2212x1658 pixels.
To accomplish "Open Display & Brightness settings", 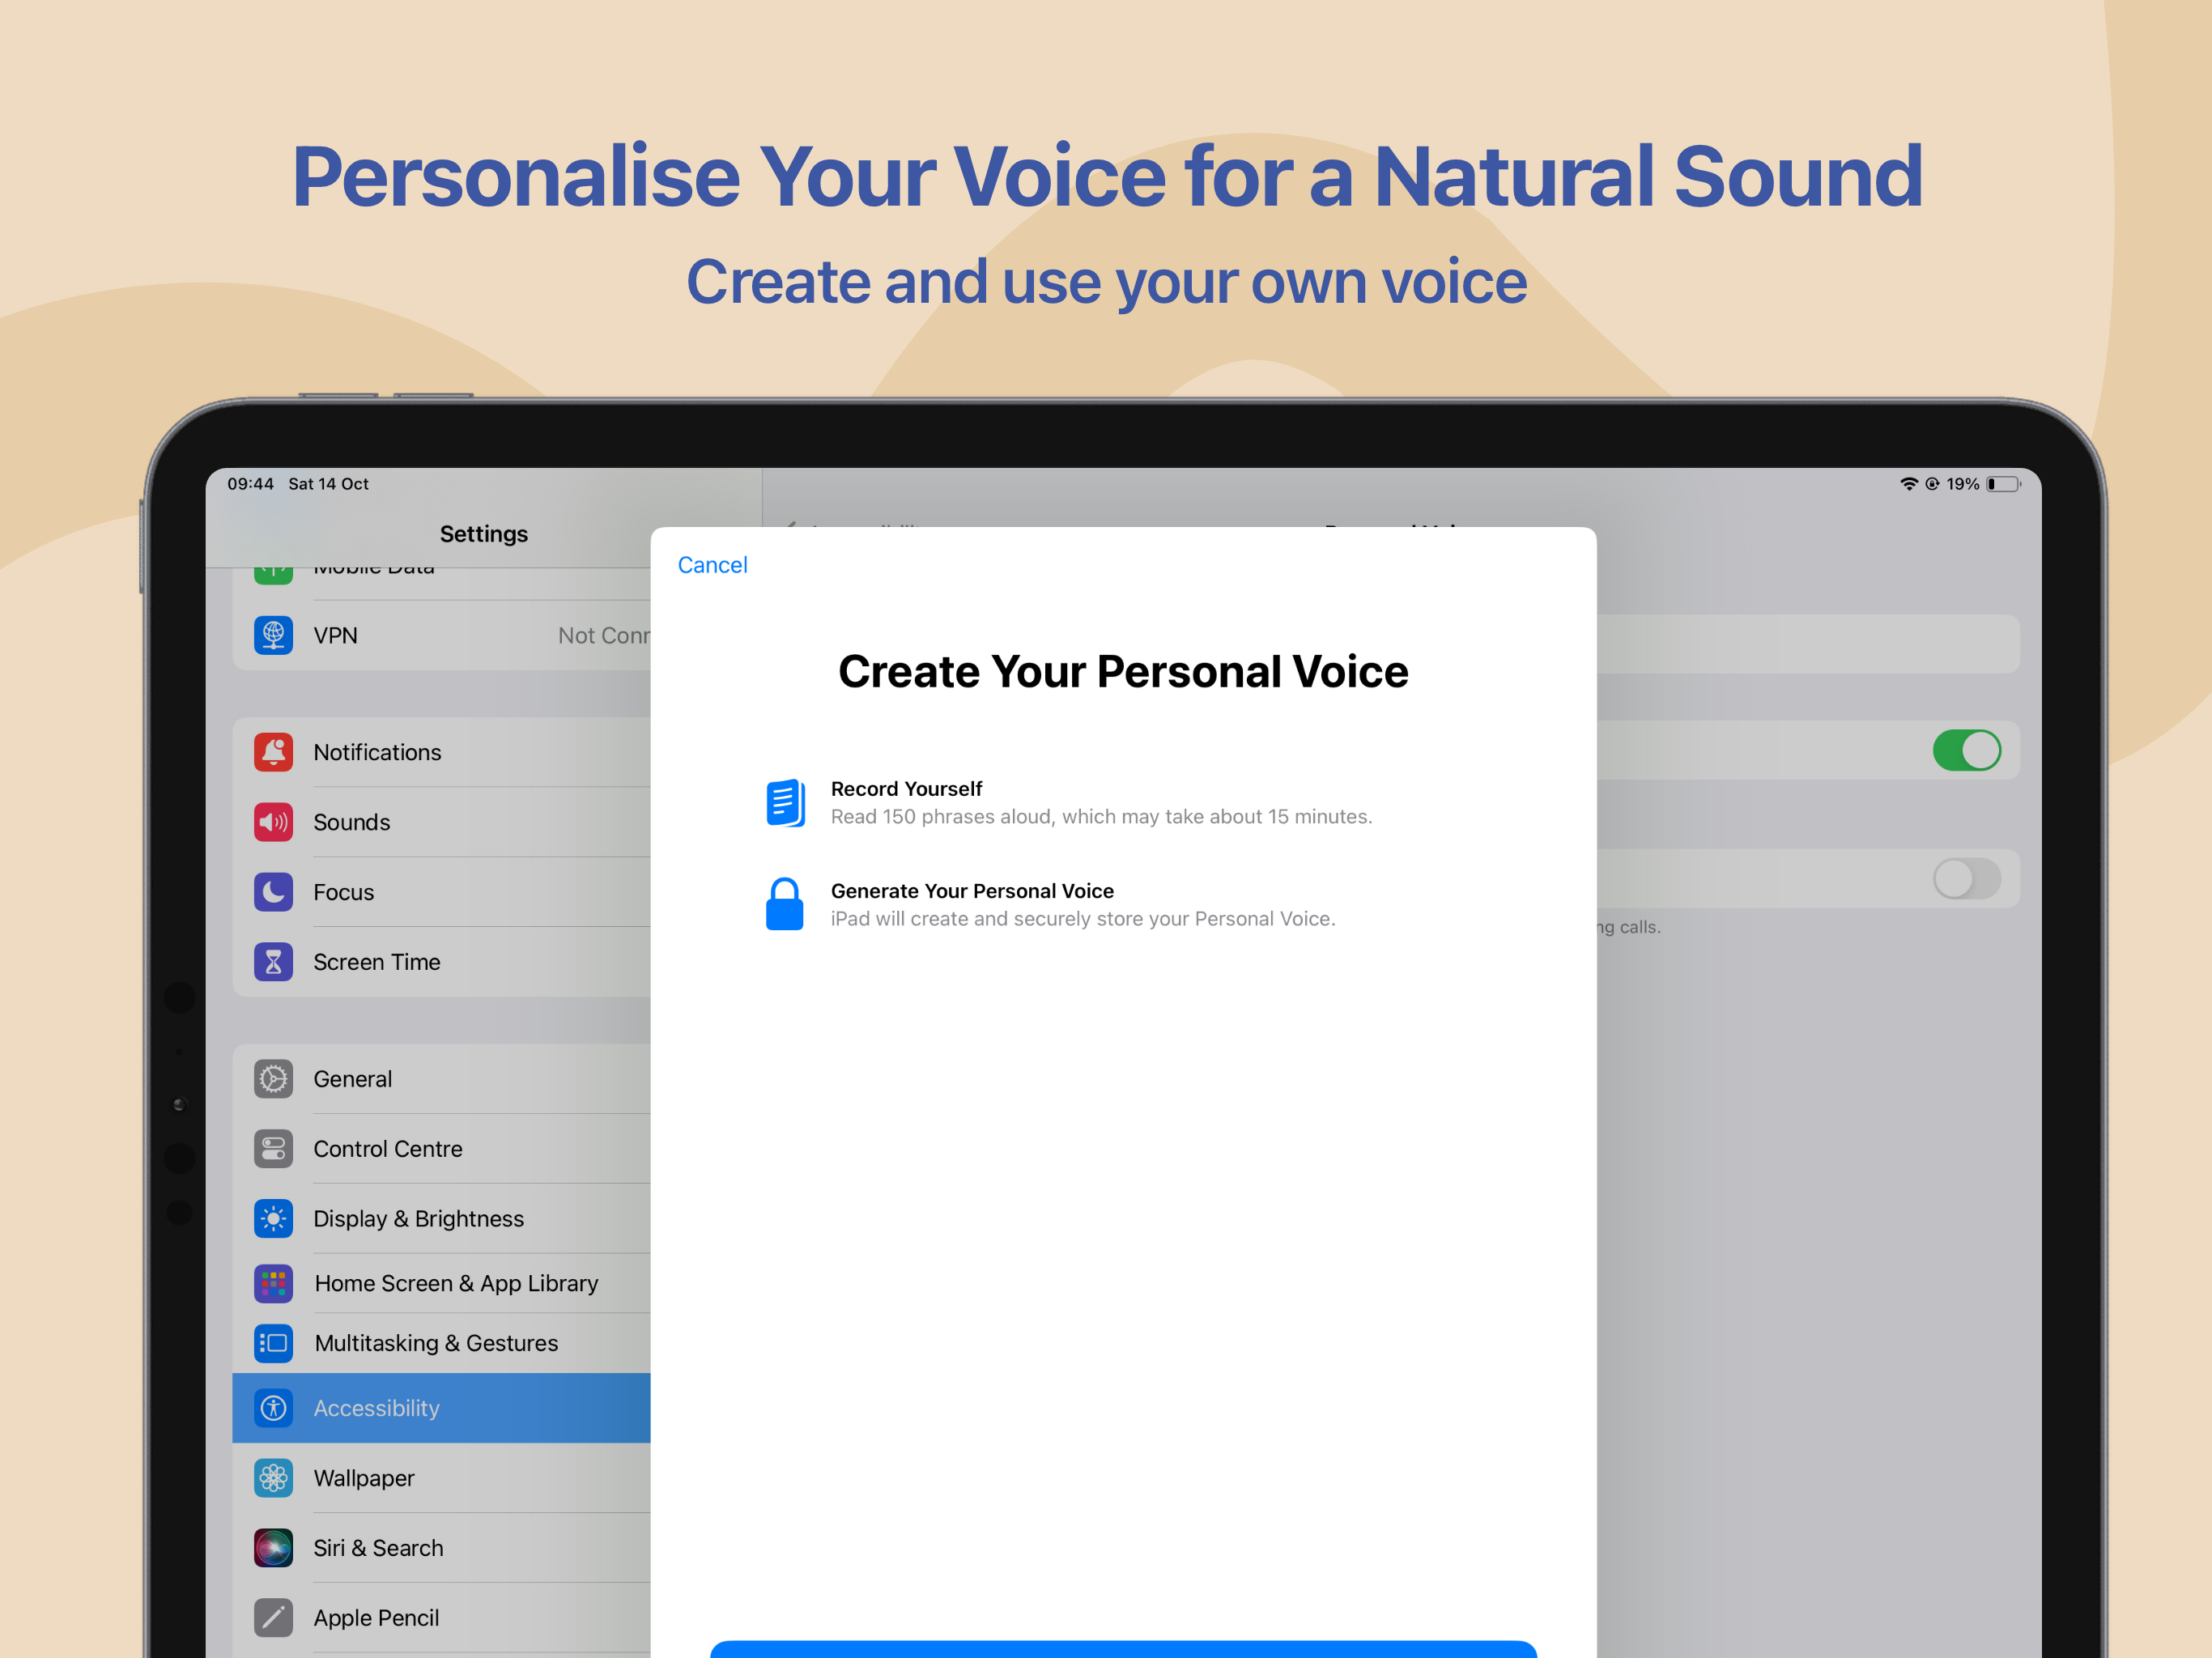I will [x=441, y=1219].
